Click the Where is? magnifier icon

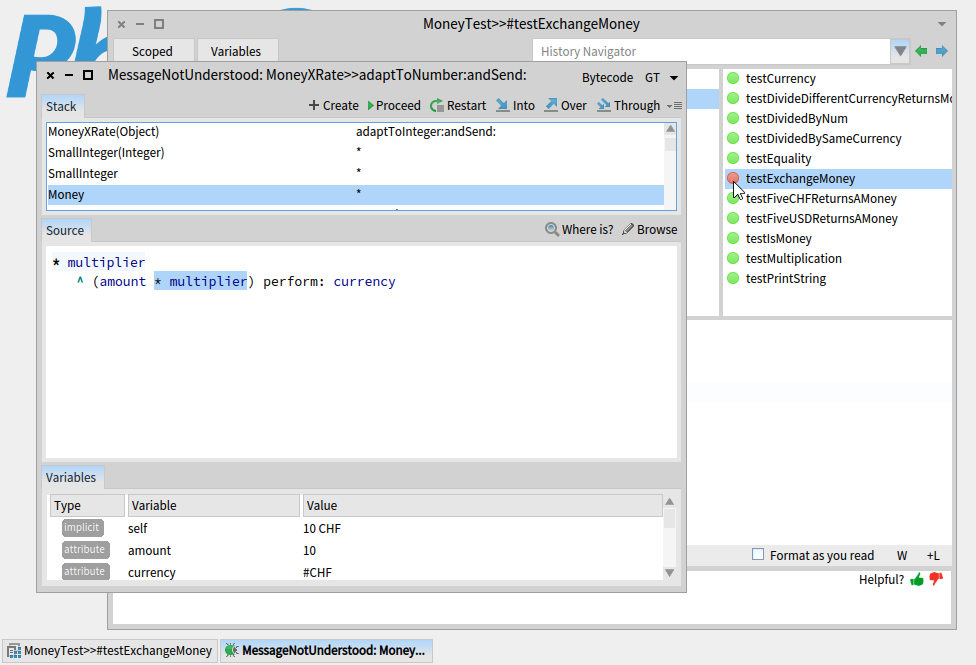click(551, 229)
